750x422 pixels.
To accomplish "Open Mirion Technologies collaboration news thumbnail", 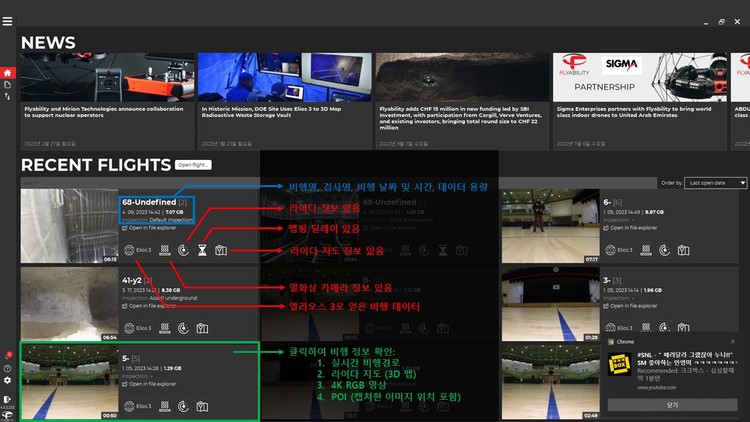I will coord(108,77).
